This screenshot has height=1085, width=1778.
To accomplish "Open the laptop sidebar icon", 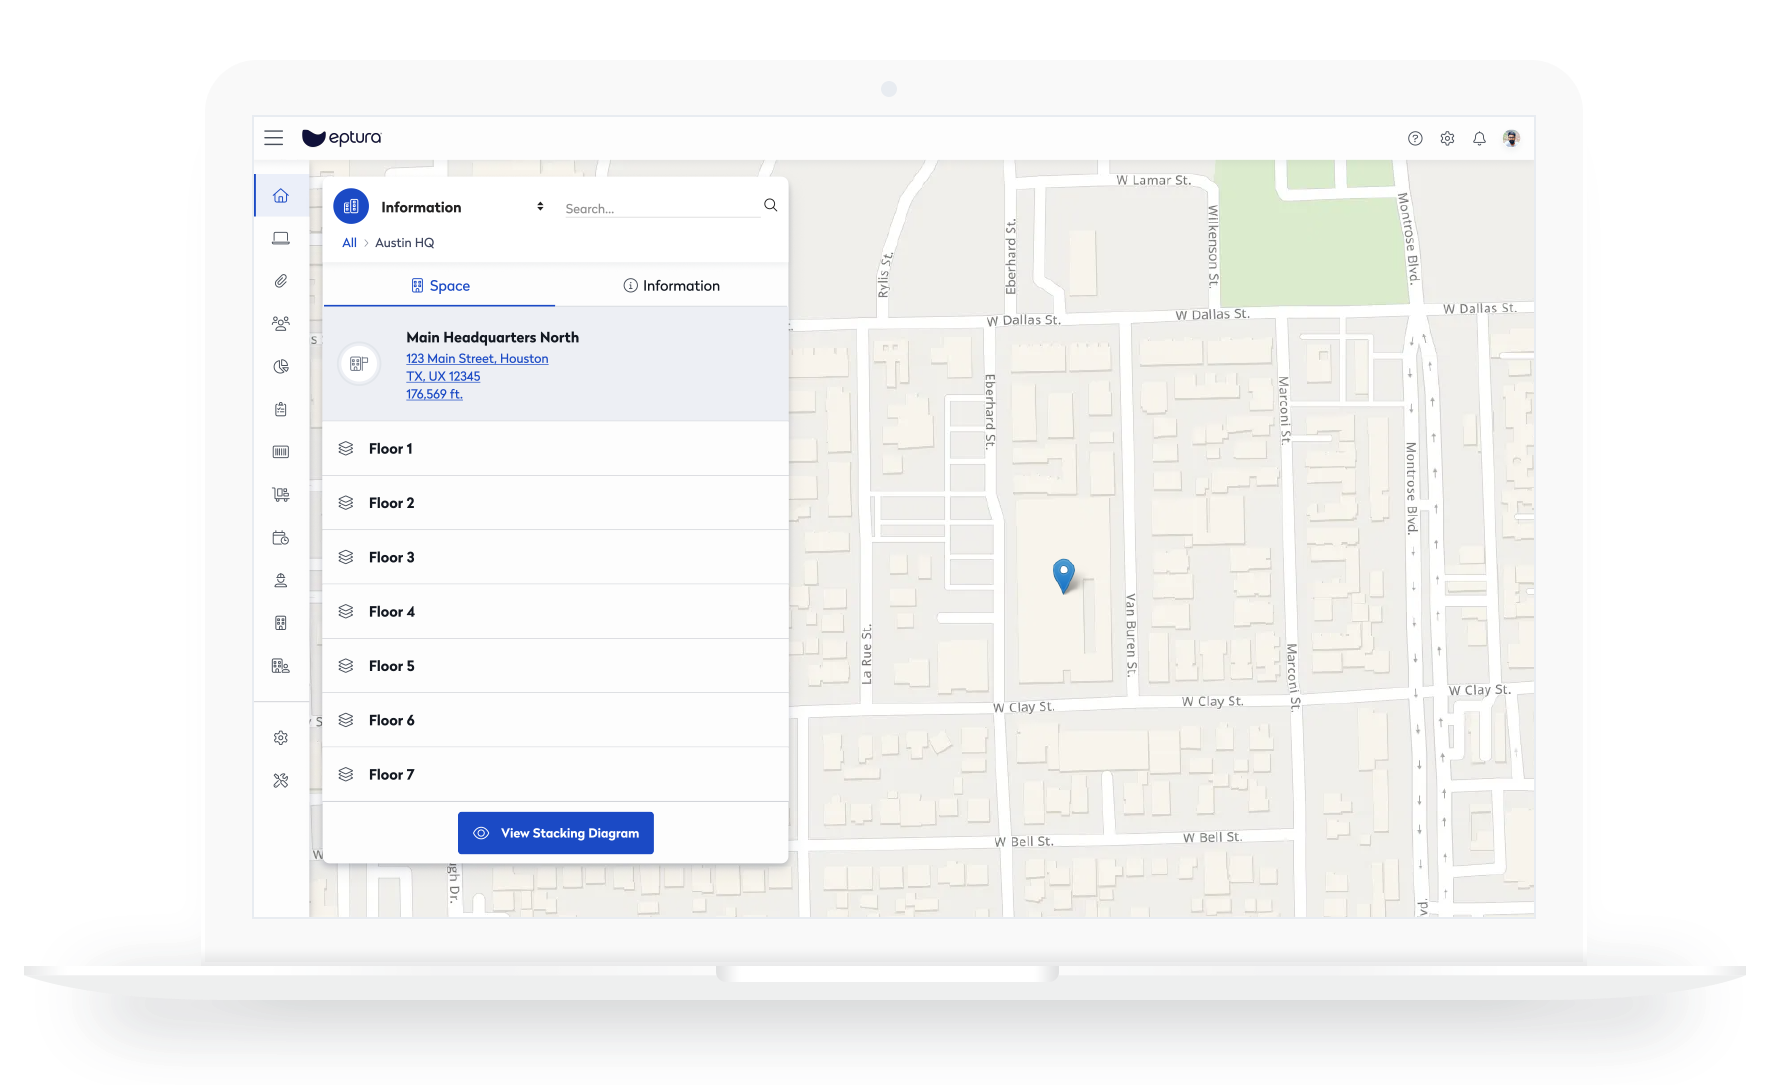I will pos(281,238).
